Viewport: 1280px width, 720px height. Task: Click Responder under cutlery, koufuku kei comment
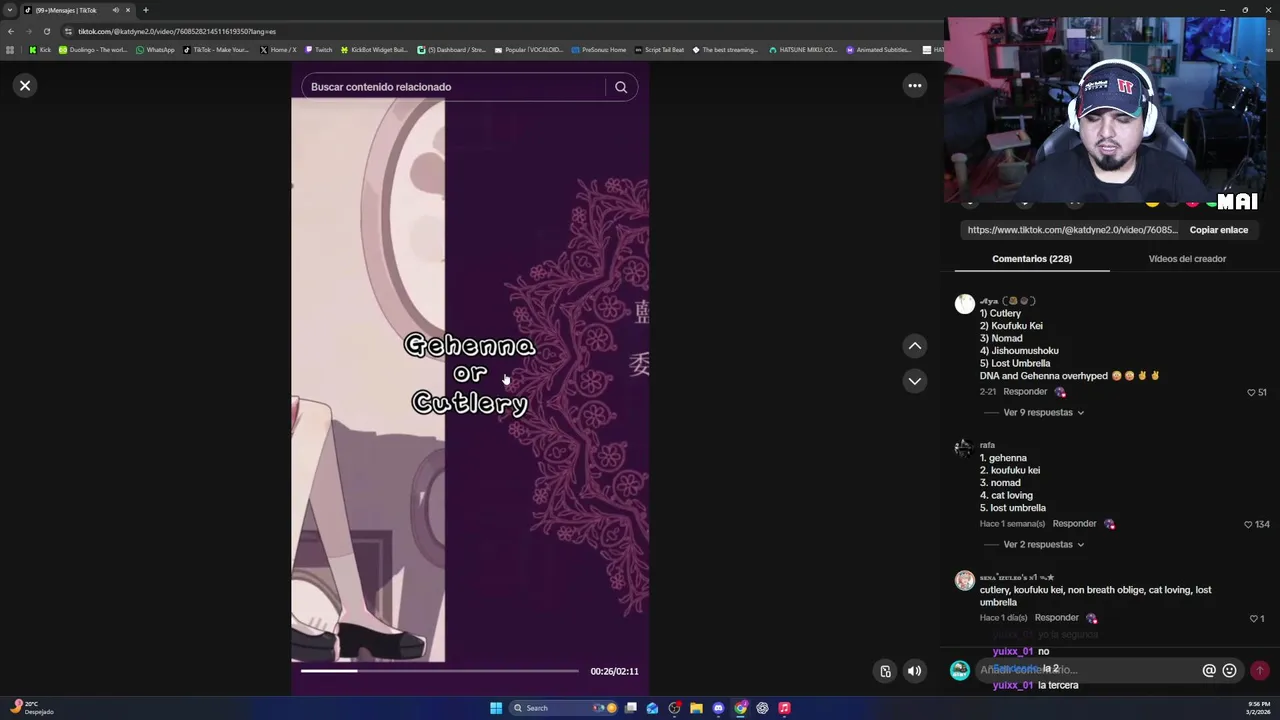coord(1057,618)
